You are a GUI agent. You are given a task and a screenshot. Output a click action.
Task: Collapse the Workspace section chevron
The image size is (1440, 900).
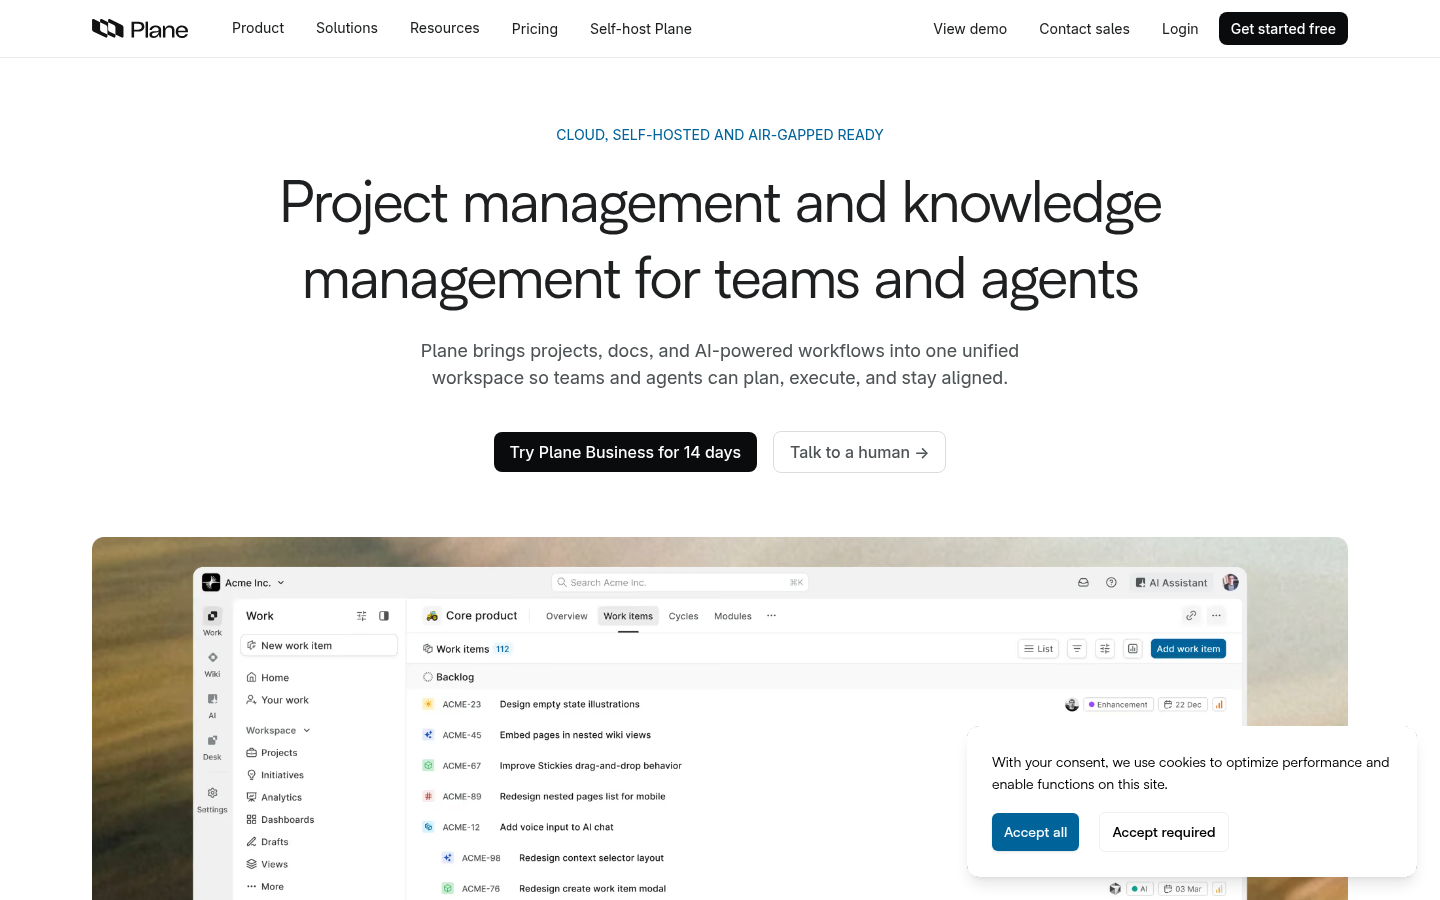(x=307, y=730)
